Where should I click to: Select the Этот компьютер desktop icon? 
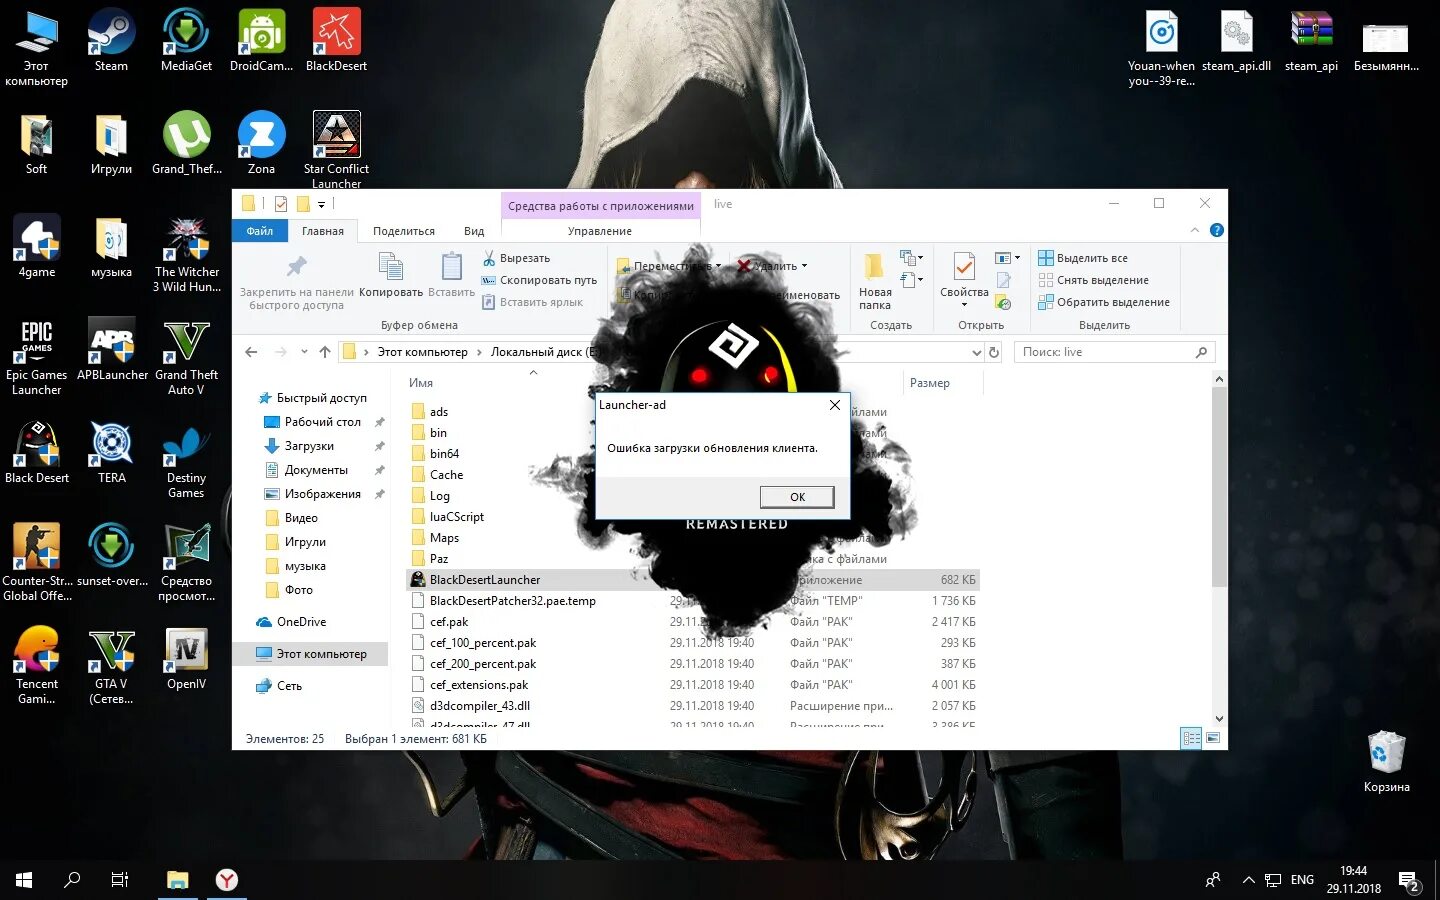click(37, 47)
